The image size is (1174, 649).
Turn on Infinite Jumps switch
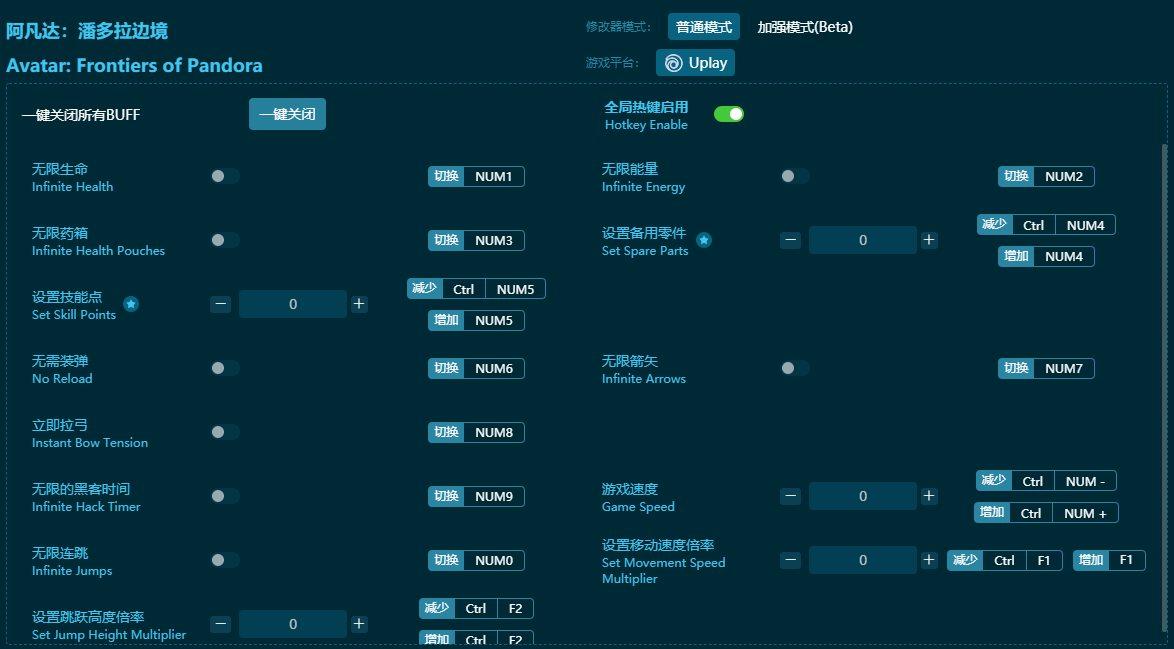coord(225,560)
